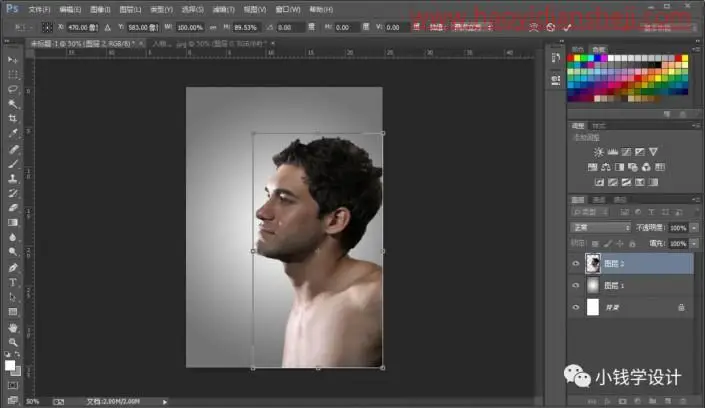Add a Black & White adjustment

pyautogui.click(x=620, y=167)
